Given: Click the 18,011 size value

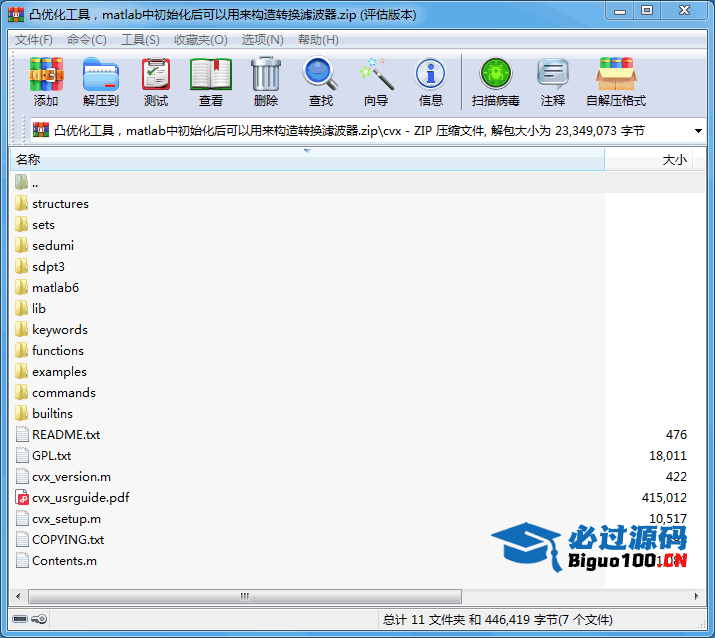Looking at the screenshot, I should pyautogui.click(x=668, y=456).
